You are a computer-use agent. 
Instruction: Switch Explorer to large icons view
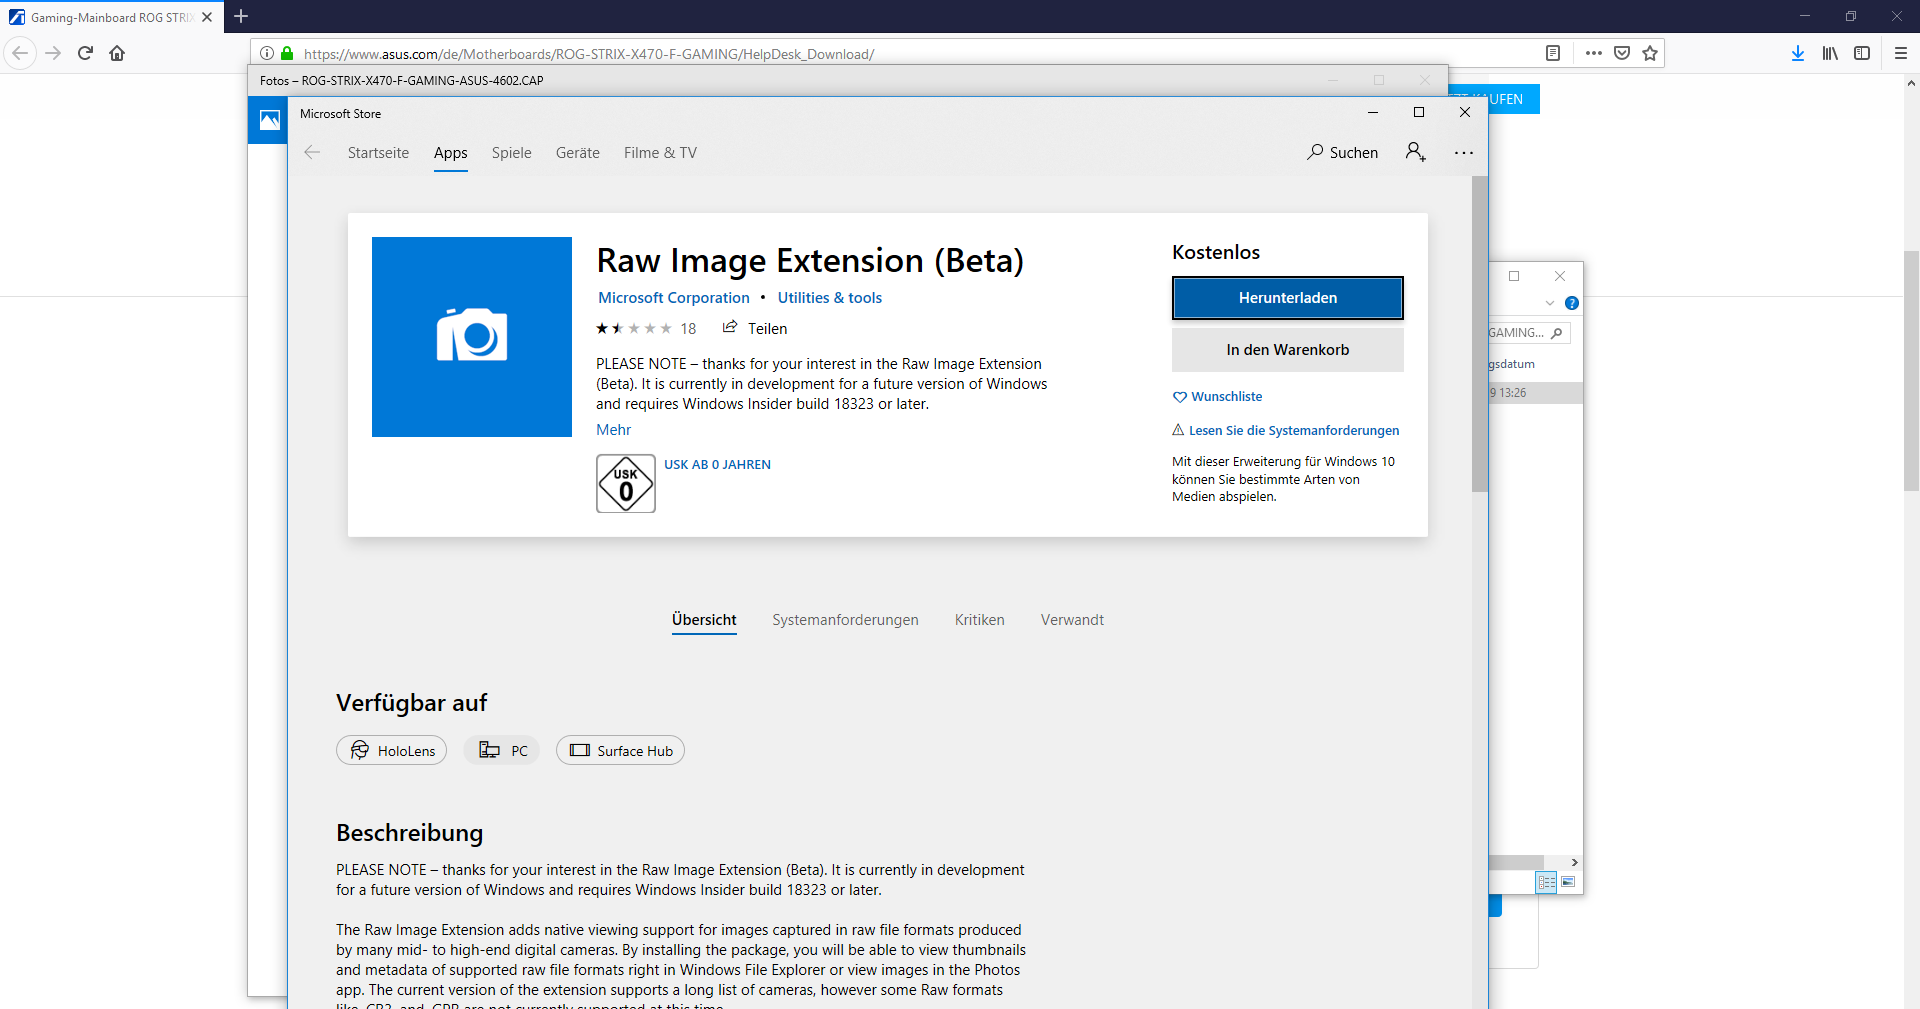tap(1568, 882)
